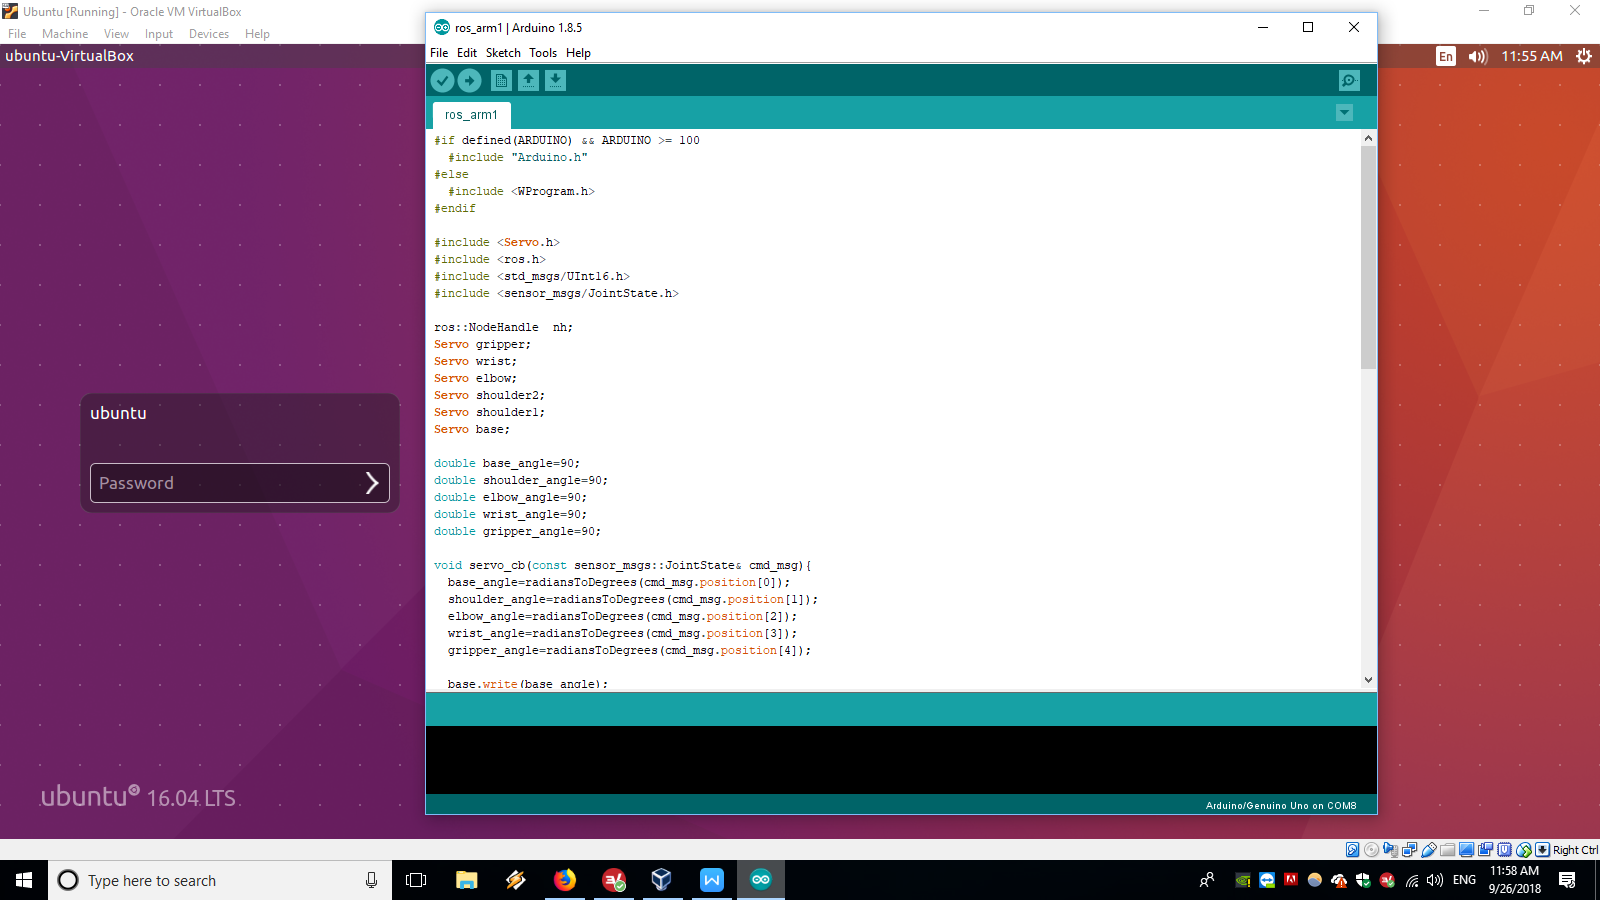Image resolution: width=1600 pixels, height=900 pixels.
Task: Click the Windows volume tray icon
Action: click(x=1435, y=880)
